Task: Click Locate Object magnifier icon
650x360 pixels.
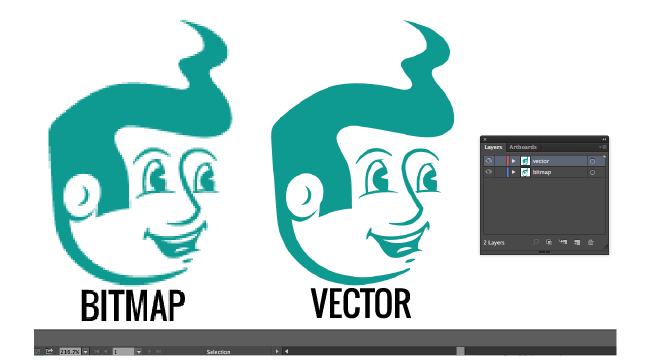Action: point(536,242)
